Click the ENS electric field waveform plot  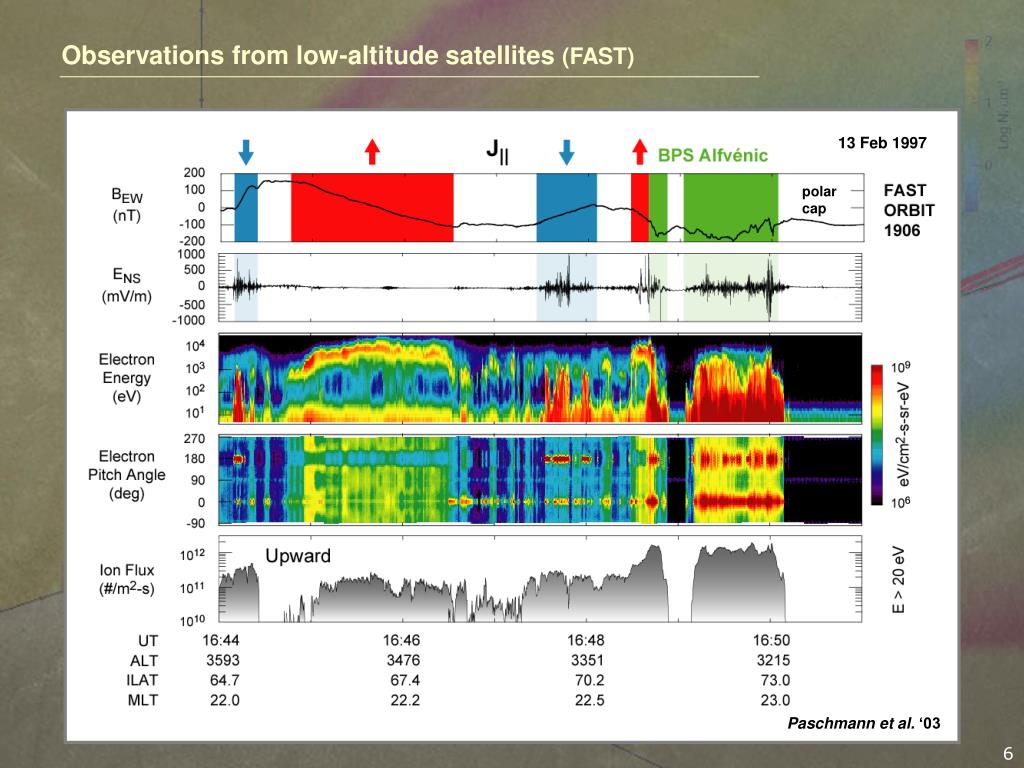[x=540, y=287]
